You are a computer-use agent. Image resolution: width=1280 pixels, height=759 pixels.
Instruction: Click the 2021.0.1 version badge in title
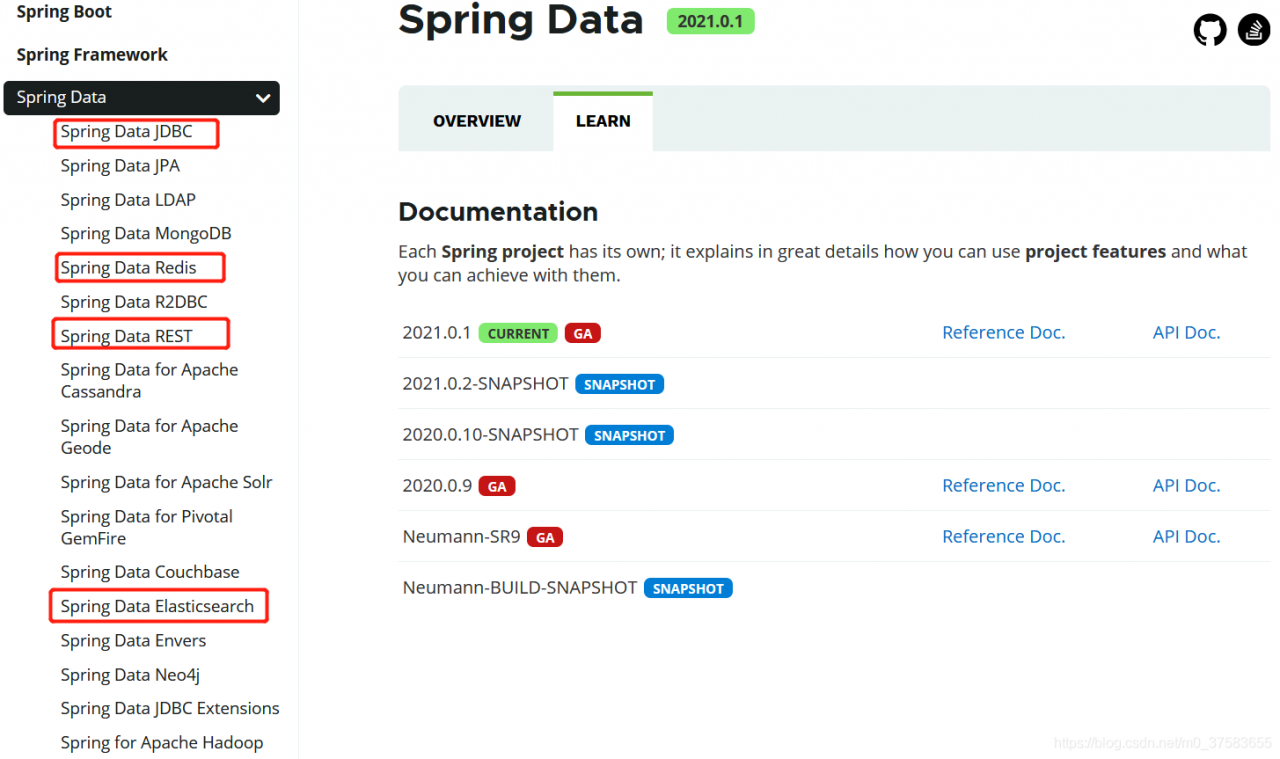(x=710, y=21)
